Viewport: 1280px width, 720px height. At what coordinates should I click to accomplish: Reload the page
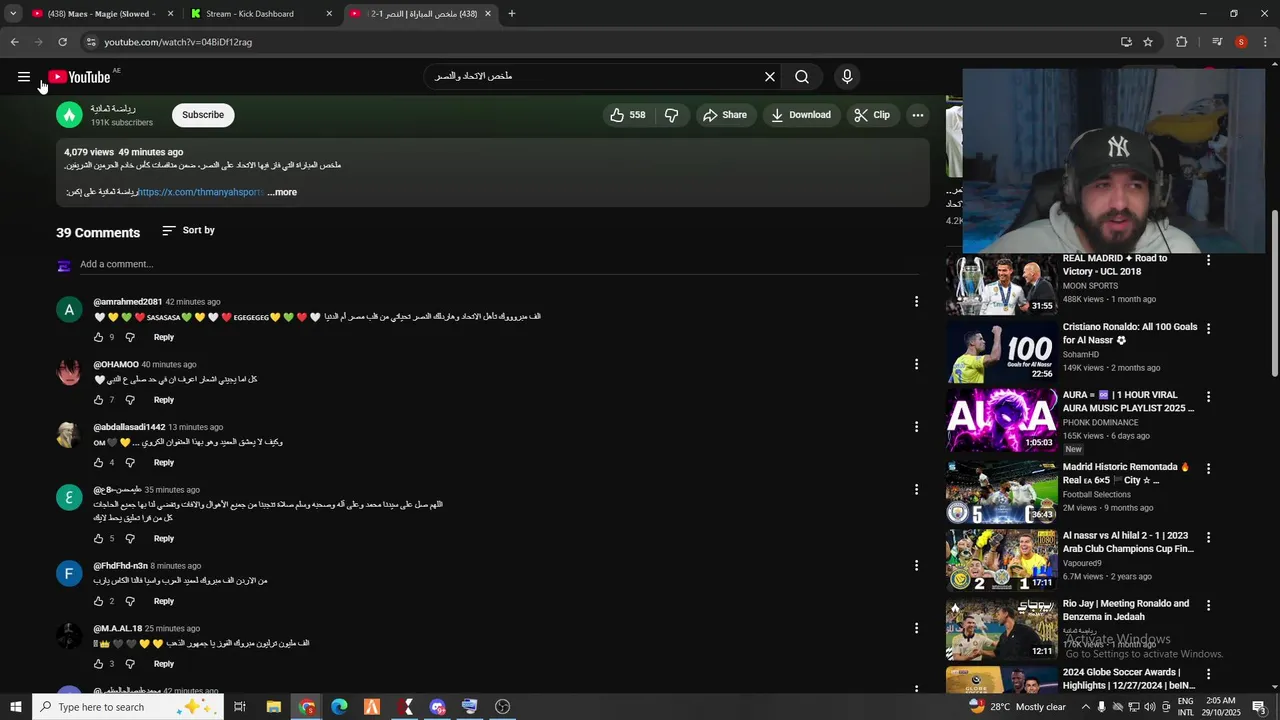click(x=62, y=42)
